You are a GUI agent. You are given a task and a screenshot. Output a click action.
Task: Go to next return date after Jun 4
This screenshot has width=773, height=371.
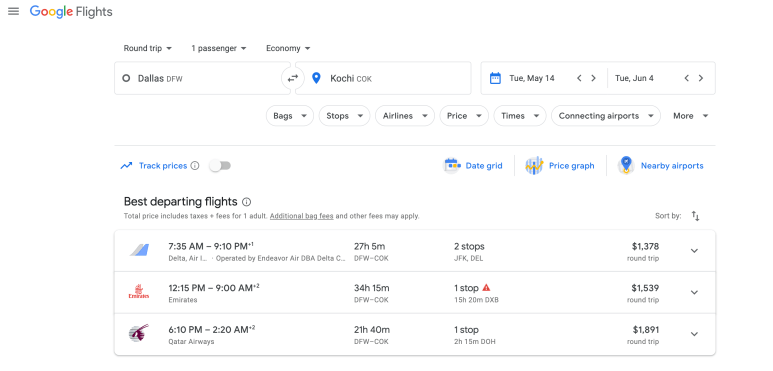[x=701, y=78]
